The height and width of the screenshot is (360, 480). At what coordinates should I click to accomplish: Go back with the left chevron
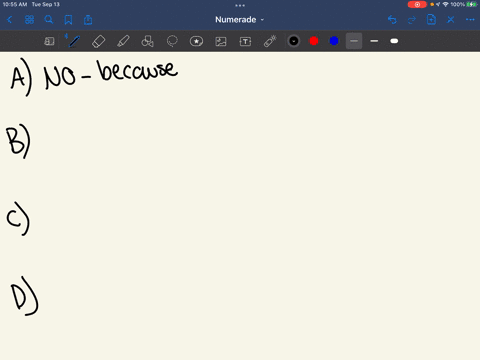coord(9,20)
